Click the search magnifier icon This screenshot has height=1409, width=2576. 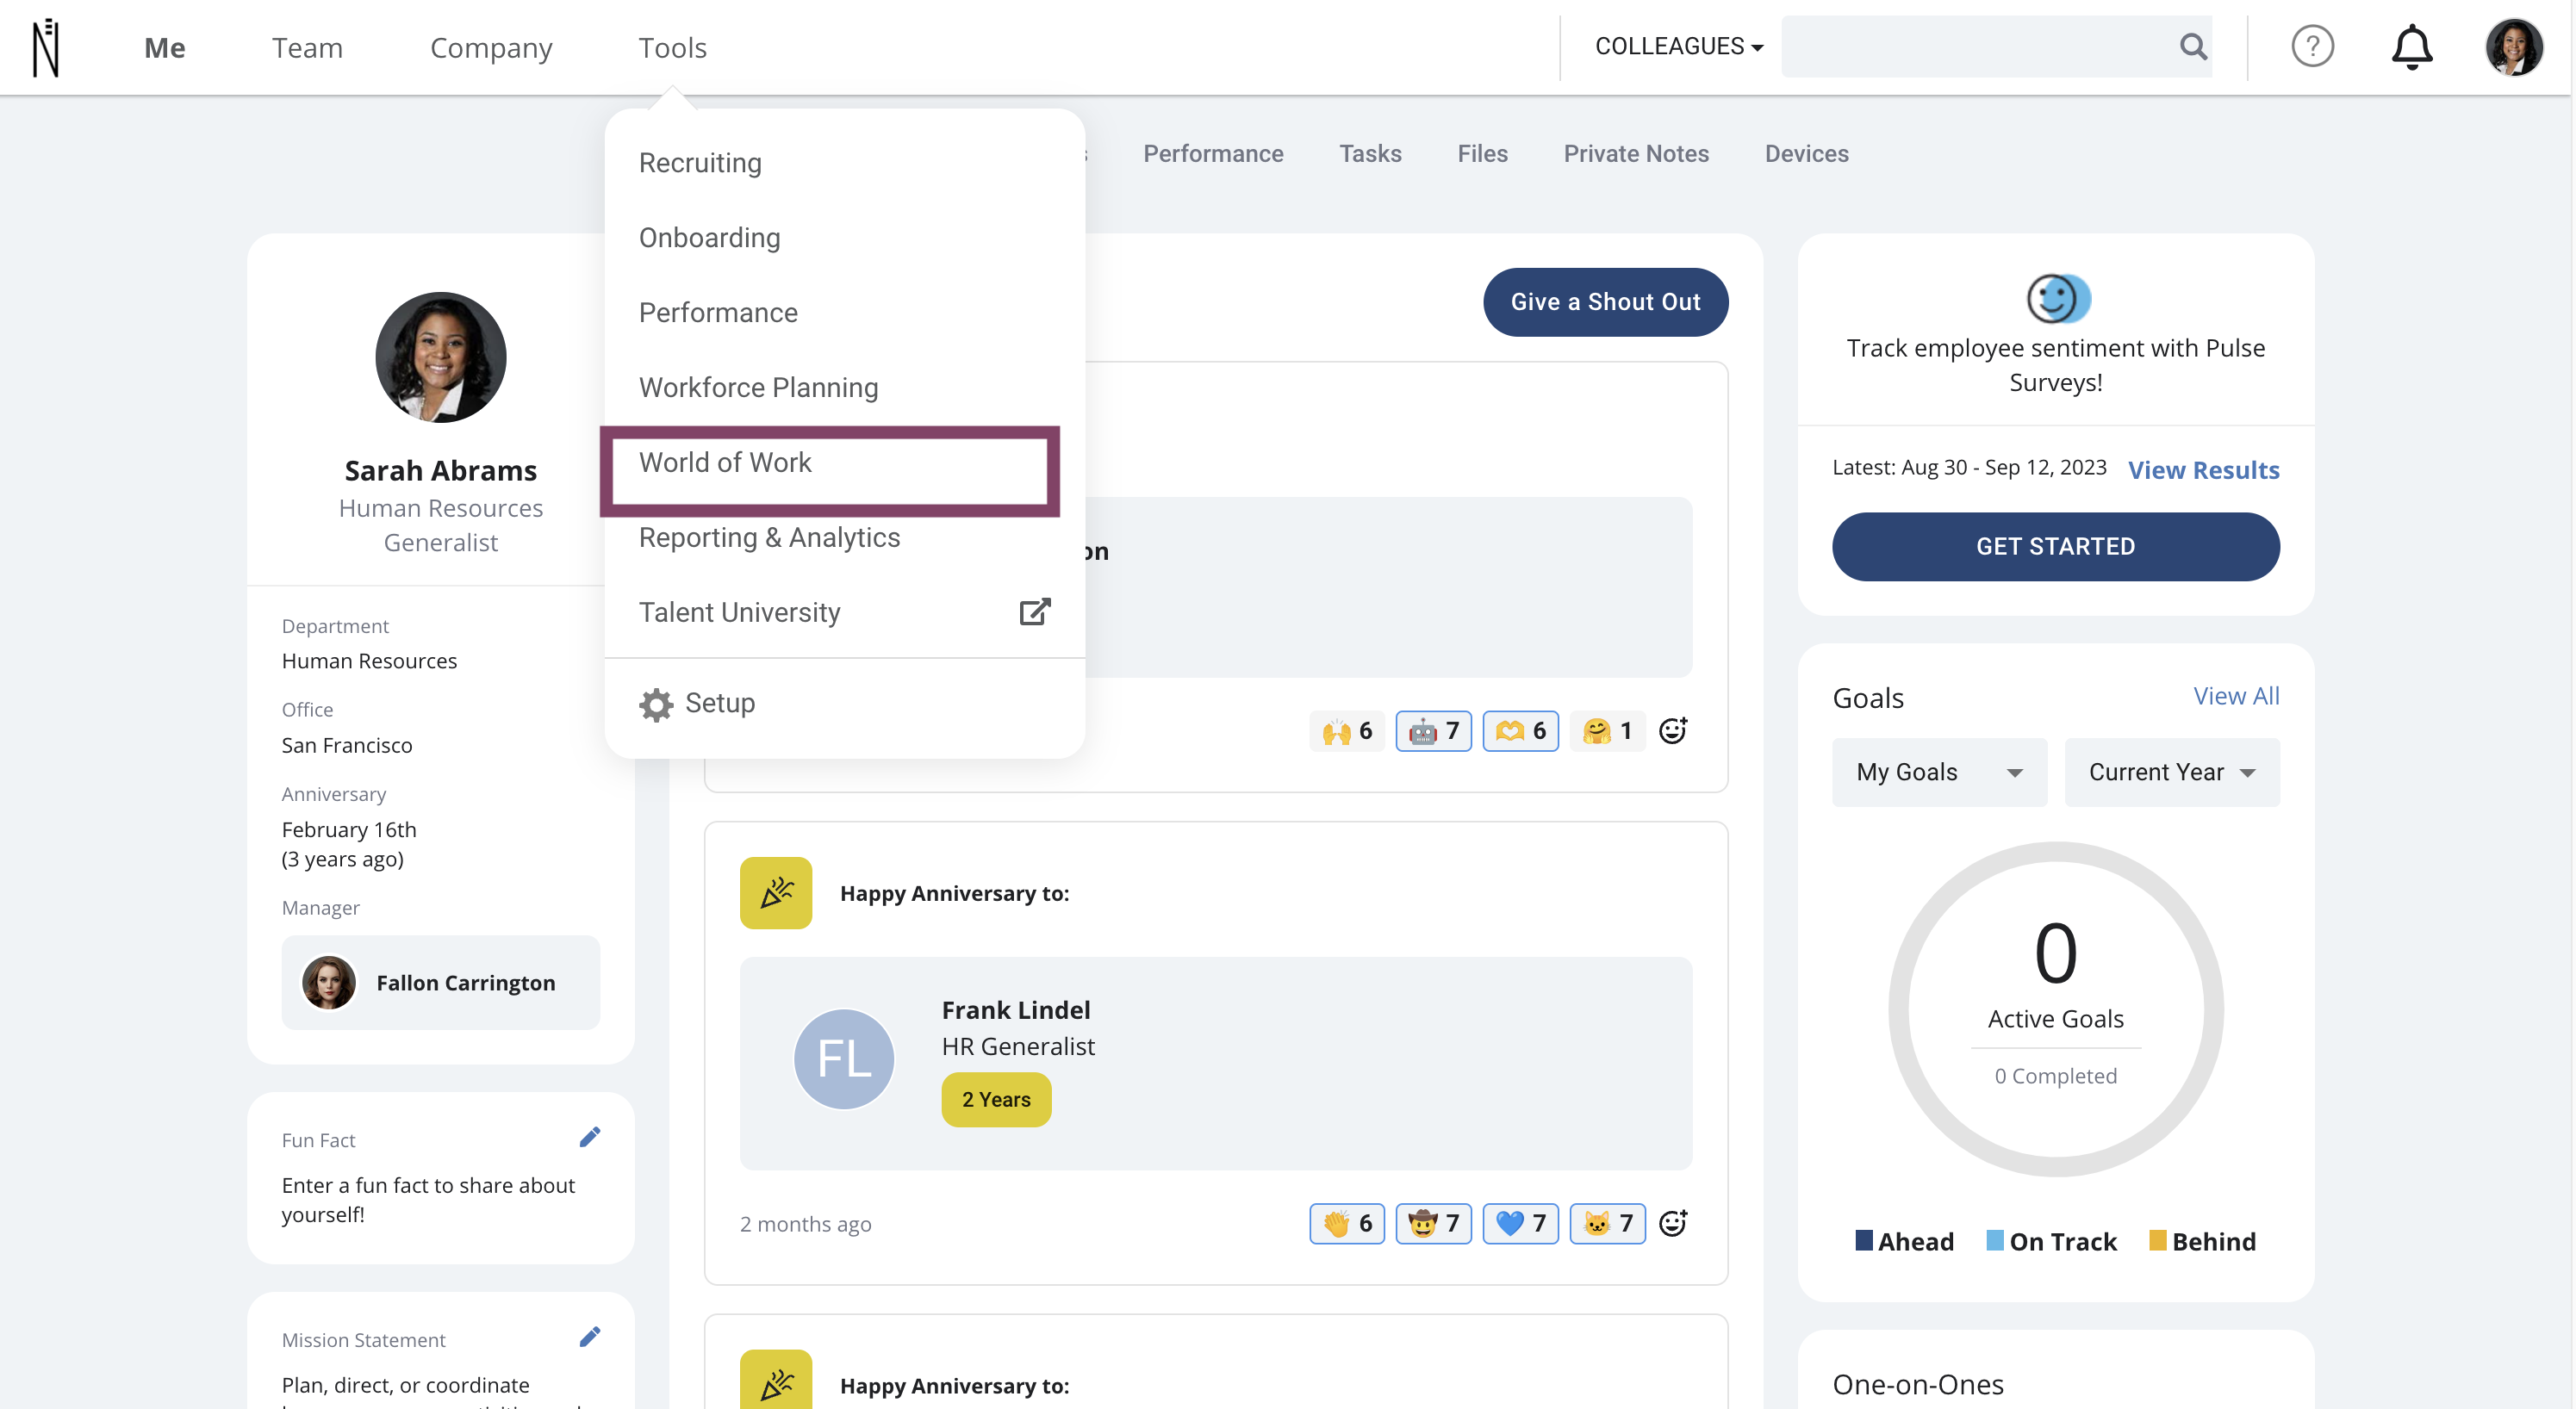pyautogui.click(x=2193, y=46)
